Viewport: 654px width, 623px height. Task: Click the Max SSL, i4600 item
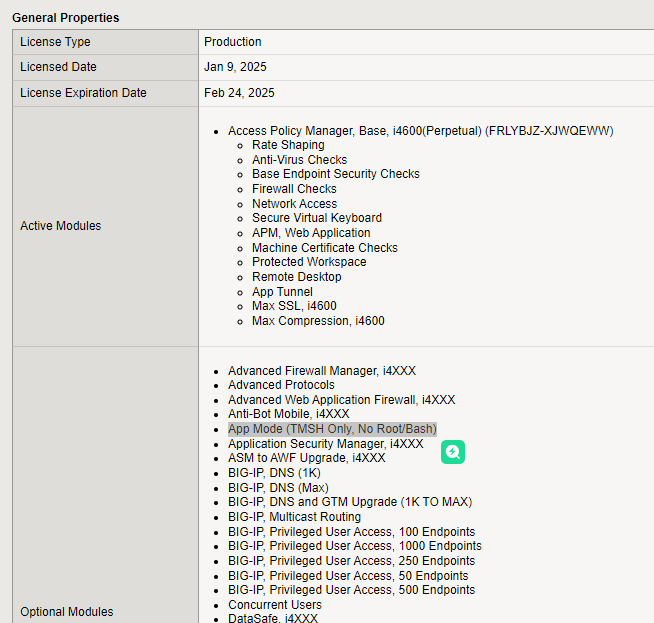[294, 306]
